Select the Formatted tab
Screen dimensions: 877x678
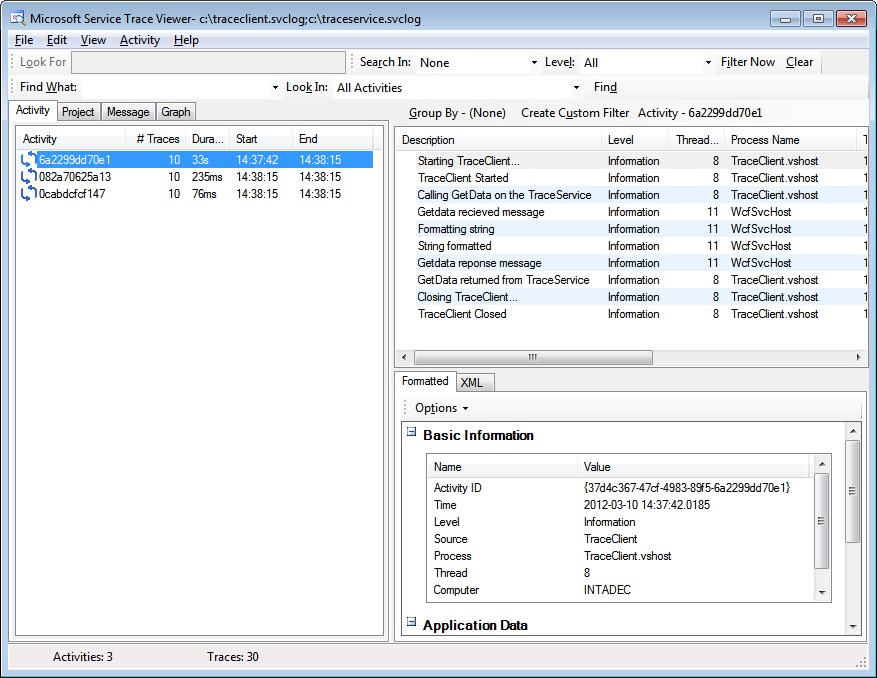[425, 381]
